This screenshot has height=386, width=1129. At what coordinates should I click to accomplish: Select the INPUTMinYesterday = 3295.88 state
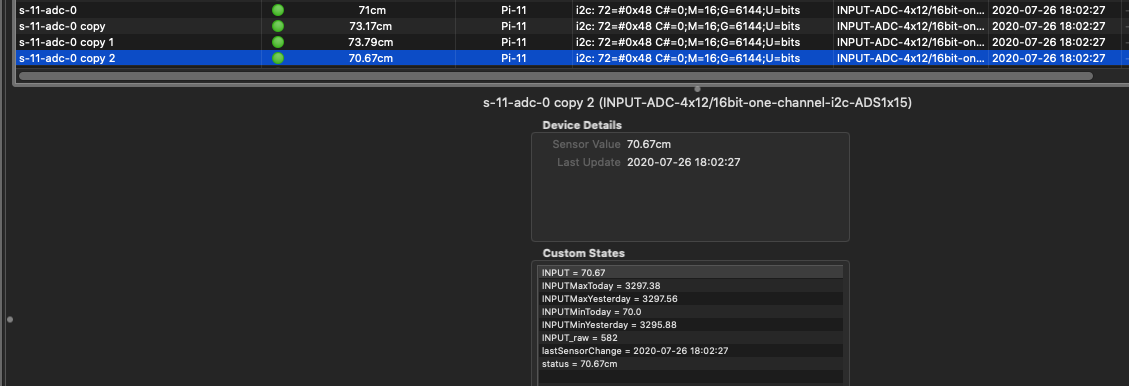pyautogui.click(x=690, y=324)
